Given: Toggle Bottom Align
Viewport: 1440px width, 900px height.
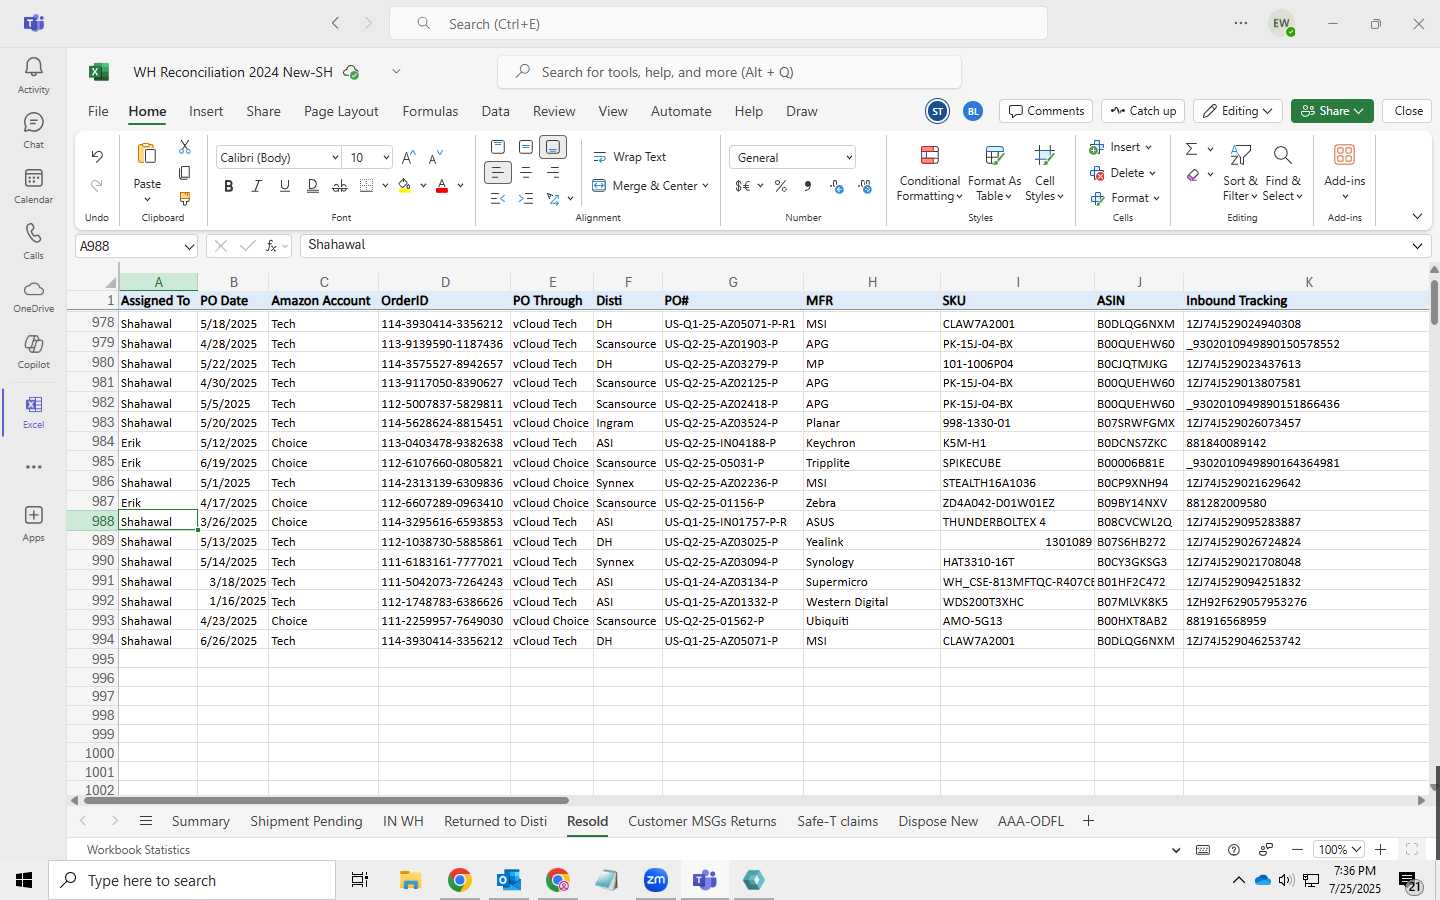Looking at the screenshot, I should (553, 147).
